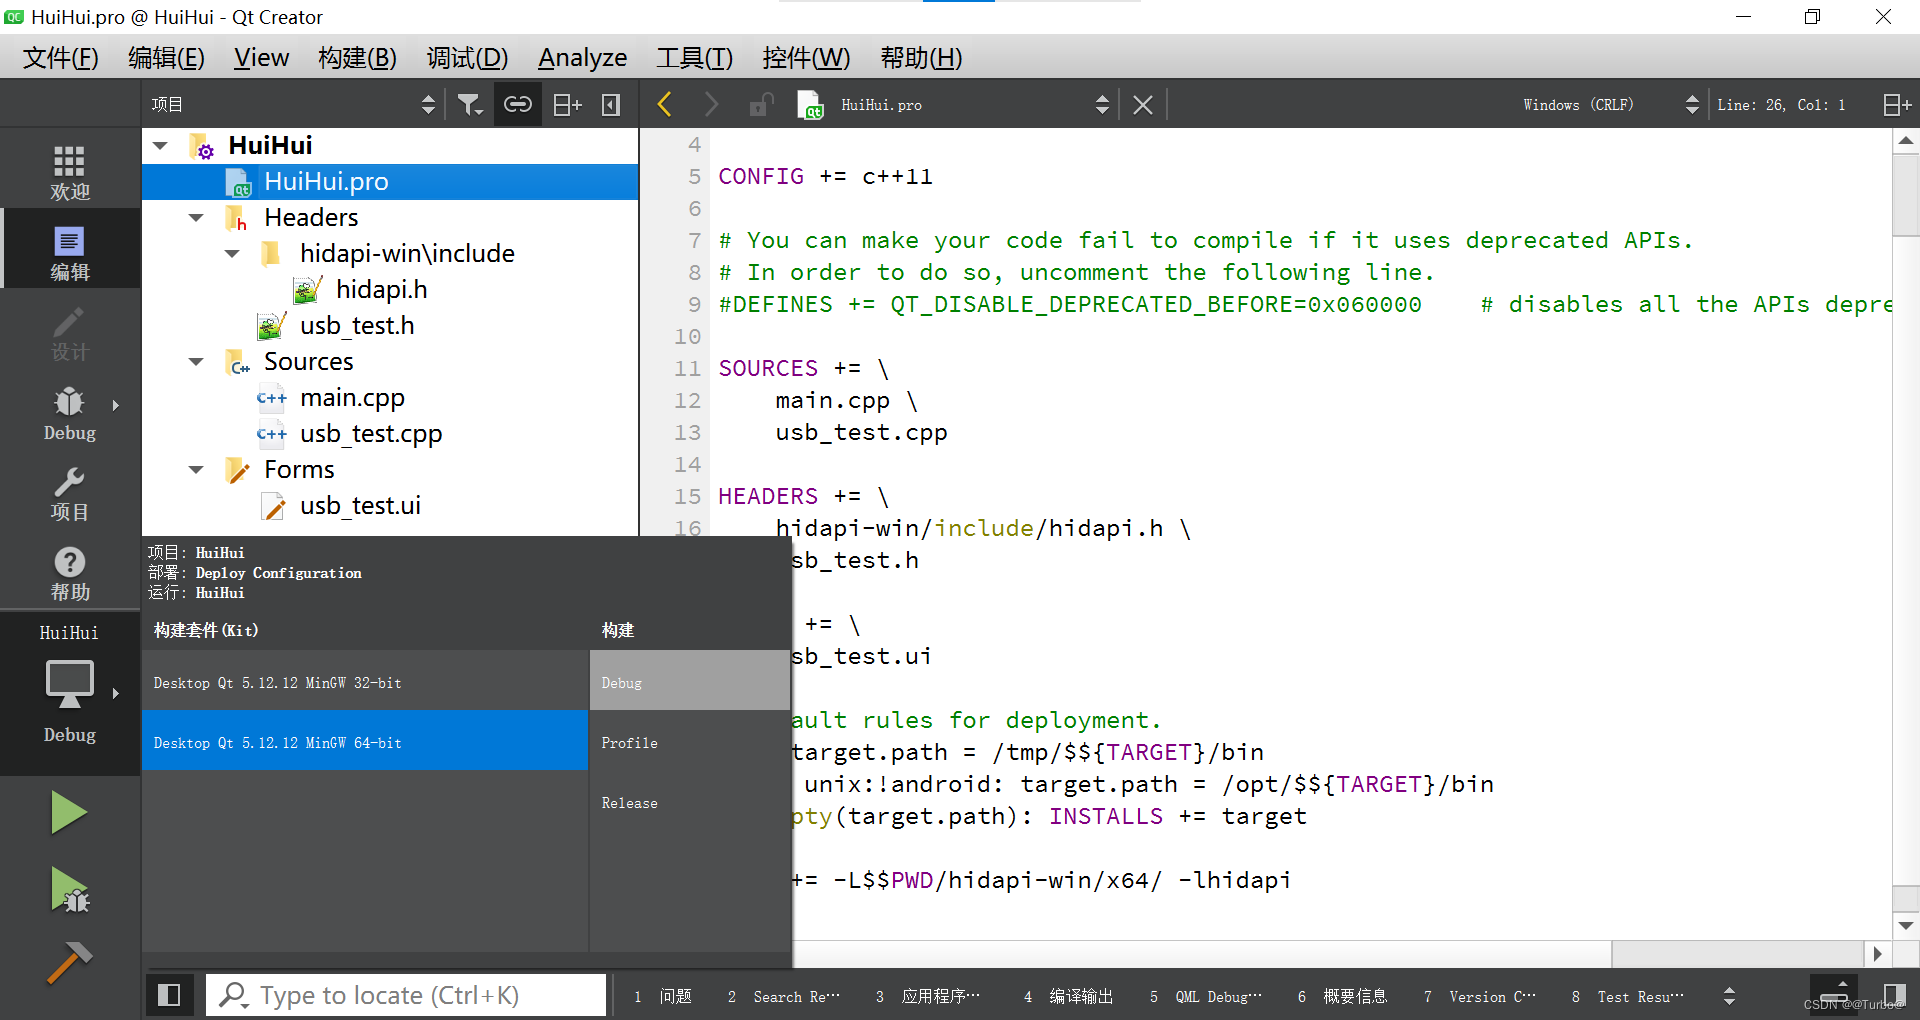Choose the Profile build configuration
This screenshot has width=1920, height=1020.
tap(690, 742)
